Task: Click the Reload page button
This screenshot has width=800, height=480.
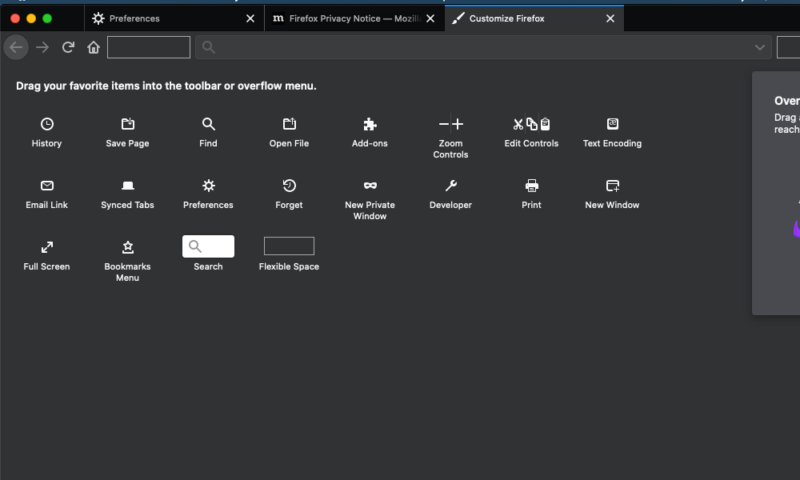Action: point(68,47)
